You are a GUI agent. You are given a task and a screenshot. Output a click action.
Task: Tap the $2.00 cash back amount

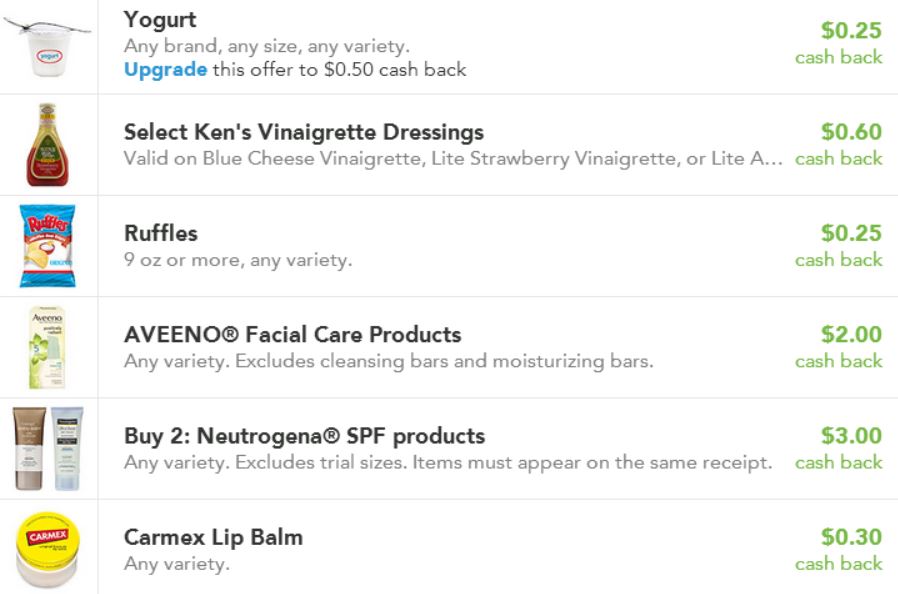coord(851,334)
